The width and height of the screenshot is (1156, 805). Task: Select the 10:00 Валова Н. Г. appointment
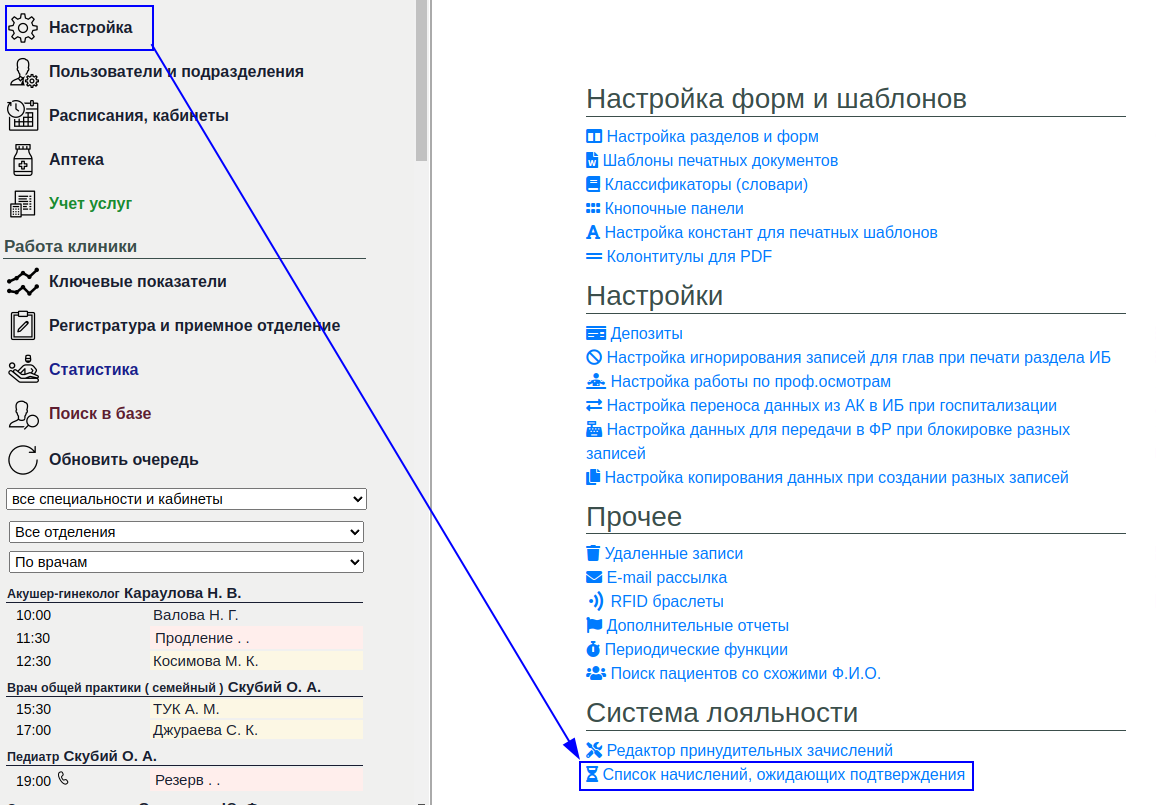(195, 615)
